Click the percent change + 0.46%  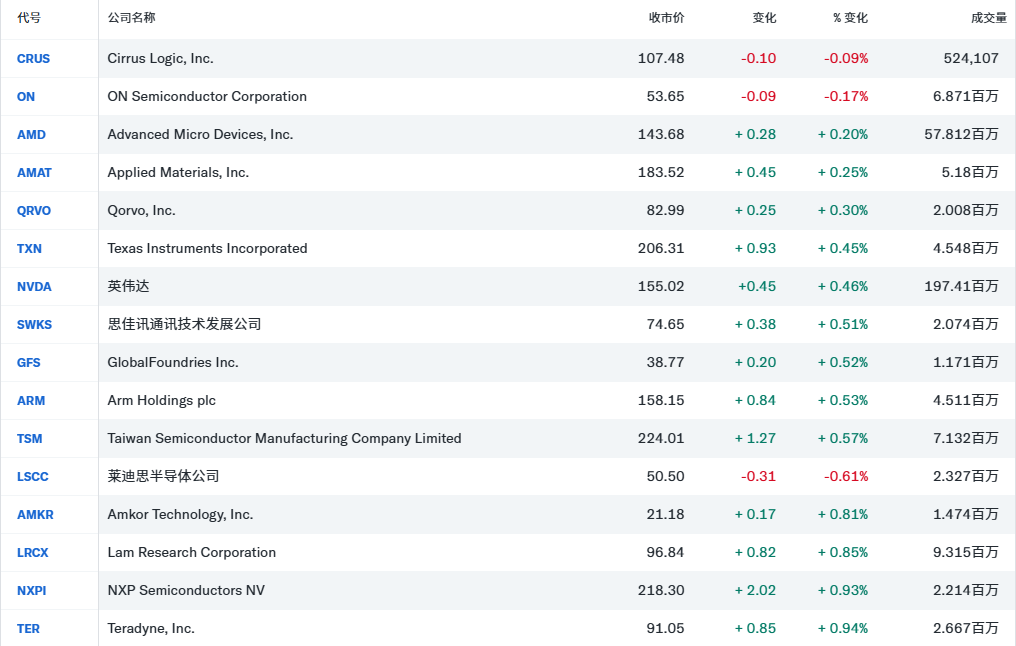[843, 287]
